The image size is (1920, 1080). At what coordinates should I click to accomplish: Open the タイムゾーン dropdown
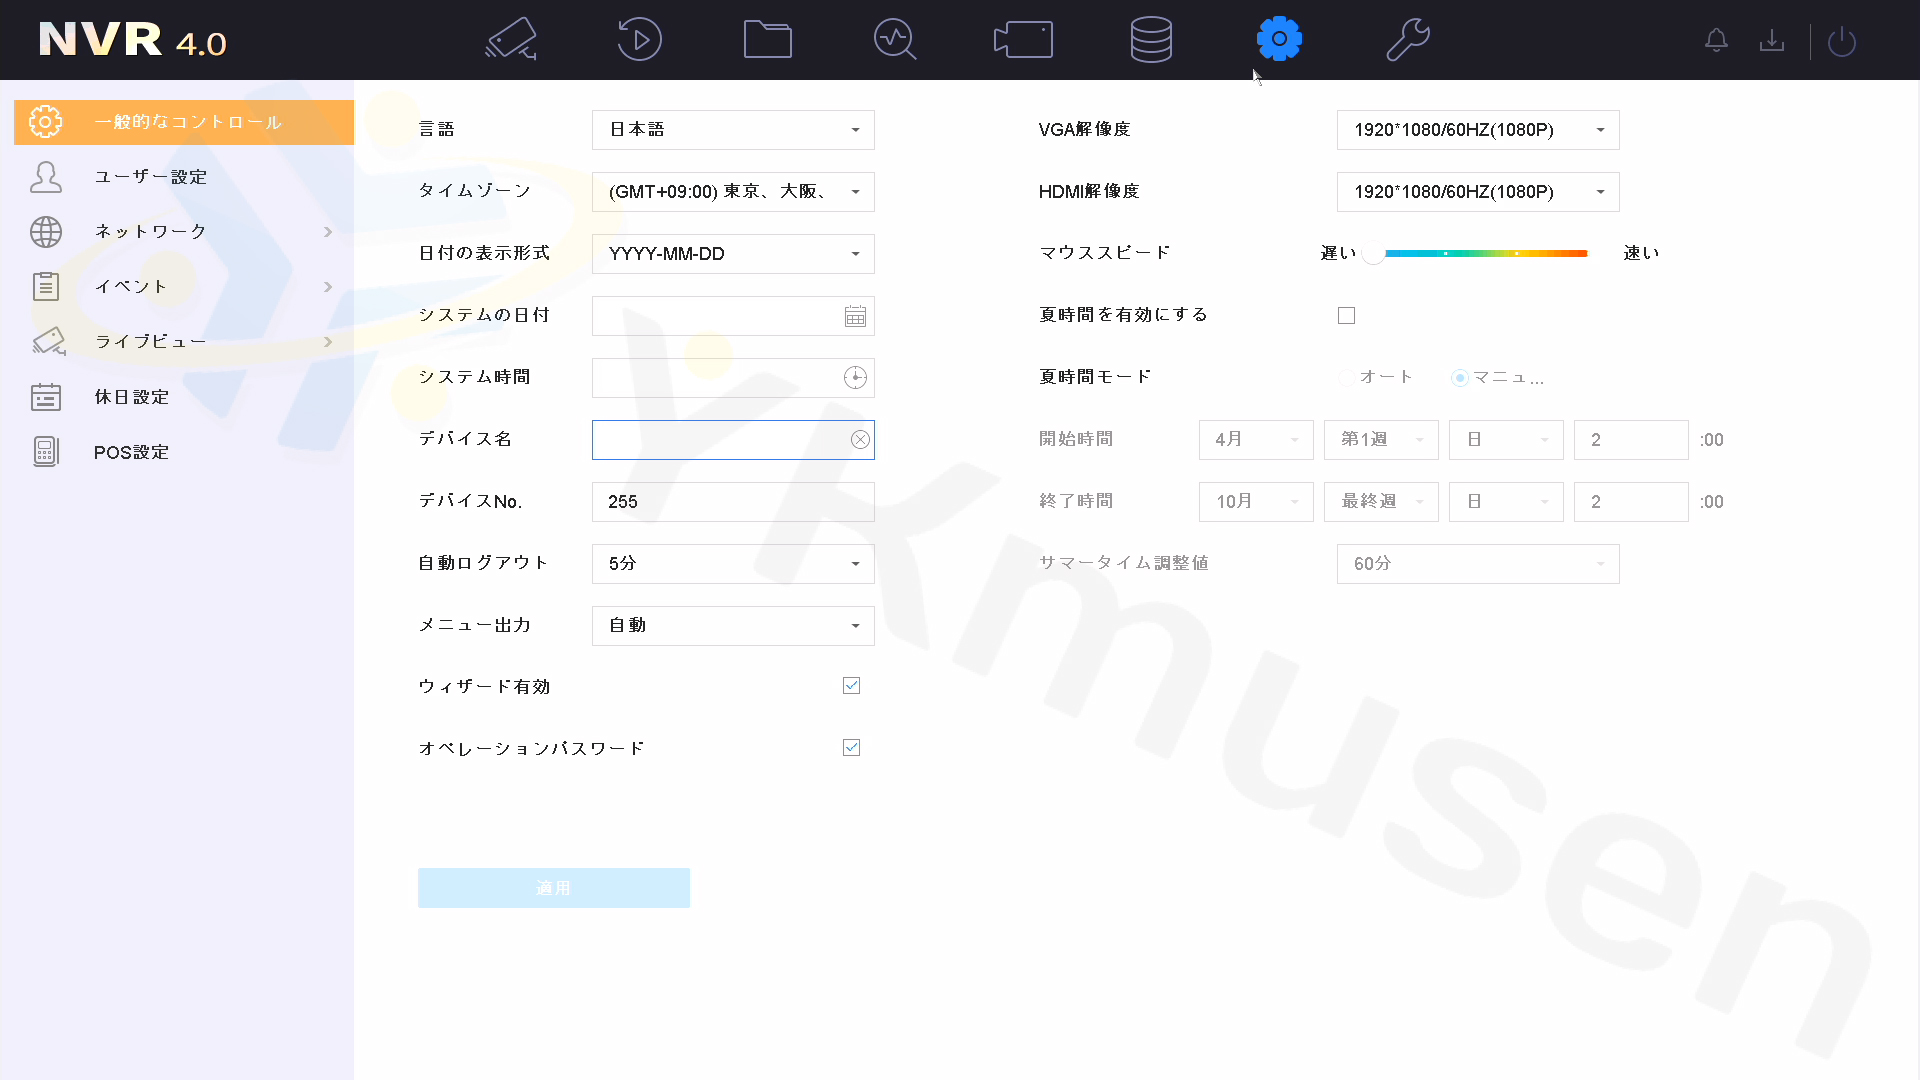click(733, 192)
